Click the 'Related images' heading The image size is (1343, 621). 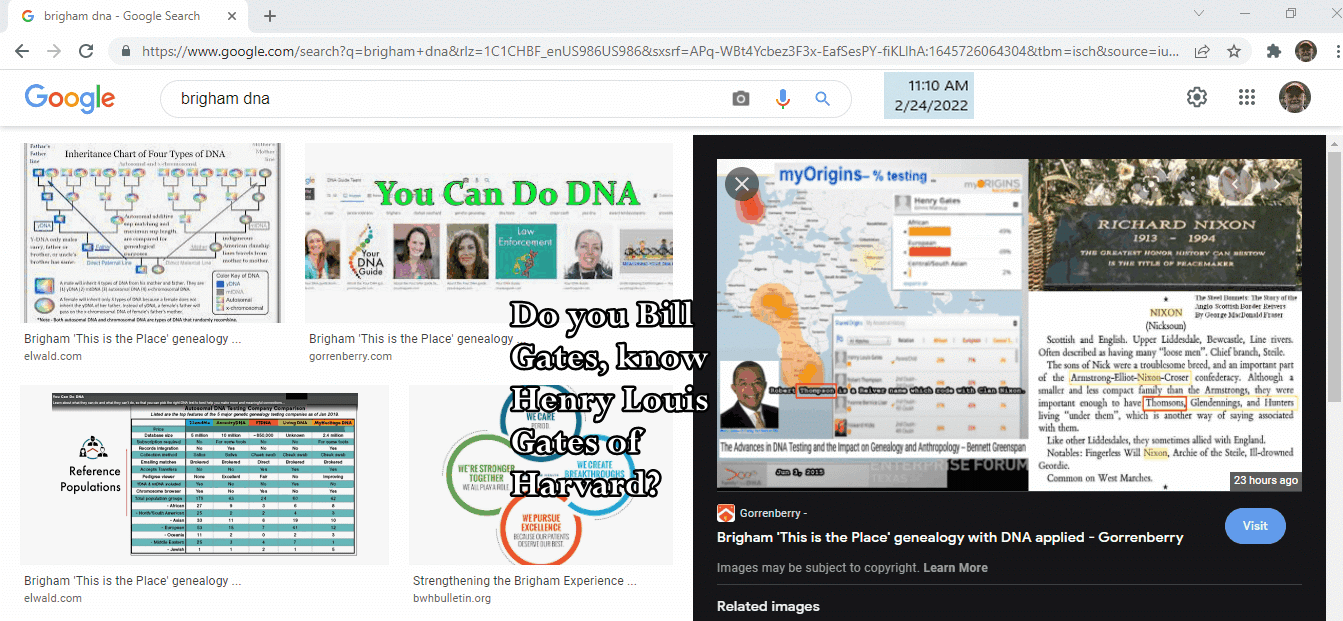pyautogui.click(x=768, y=606)
